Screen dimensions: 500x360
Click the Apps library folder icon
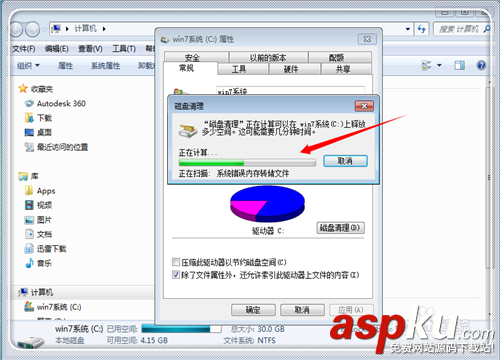coord(29,191)
